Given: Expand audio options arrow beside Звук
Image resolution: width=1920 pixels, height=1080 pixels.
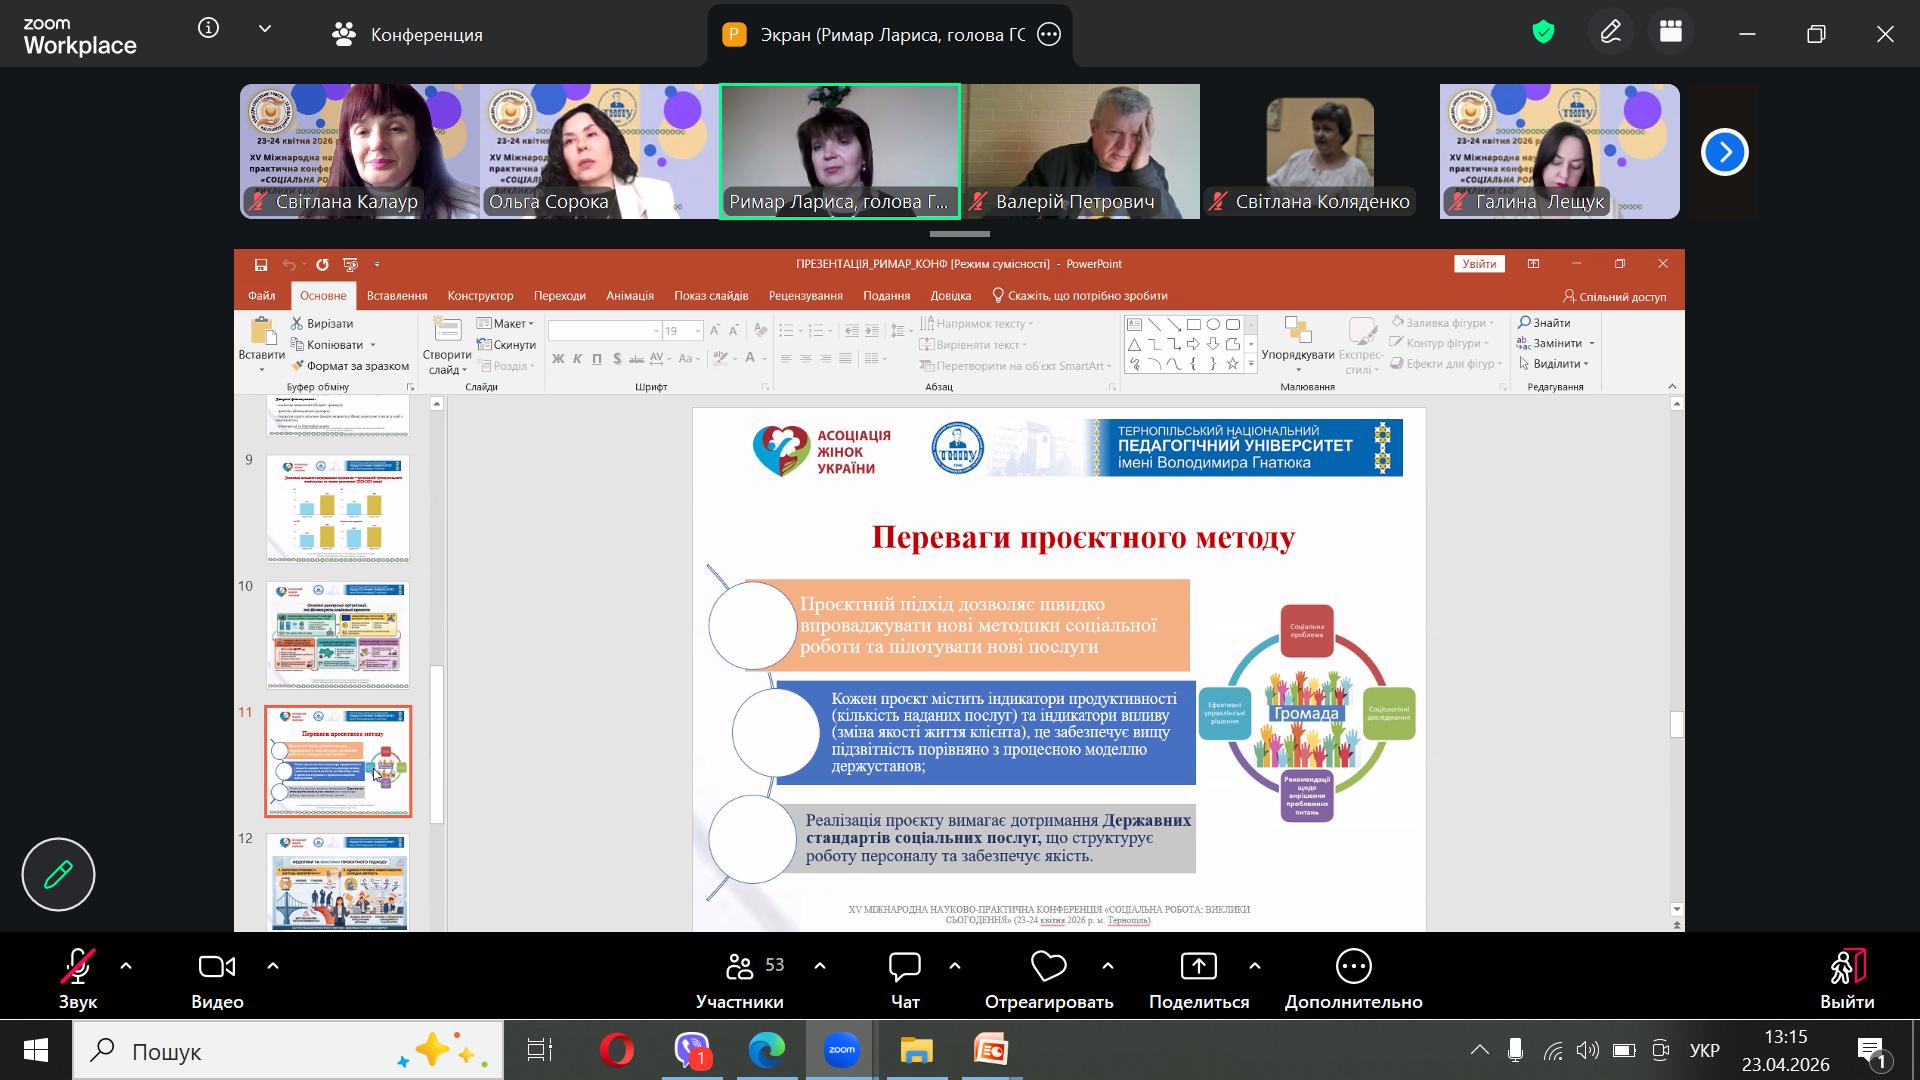Looking at the screenshot, I should [x=126, y=966].
